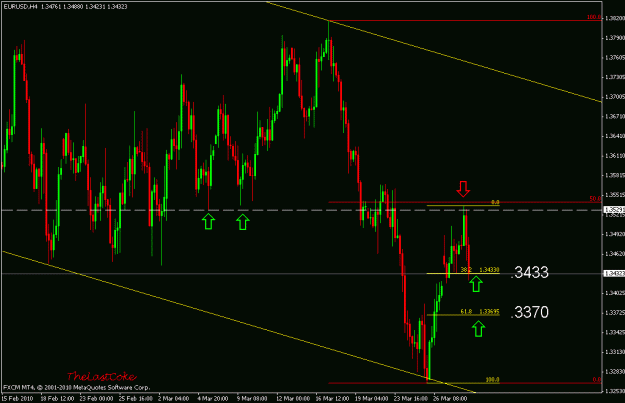Screen dimensions: 625x403
Task: Select the 1.3700 price axis label
Action: pos(615,96)
